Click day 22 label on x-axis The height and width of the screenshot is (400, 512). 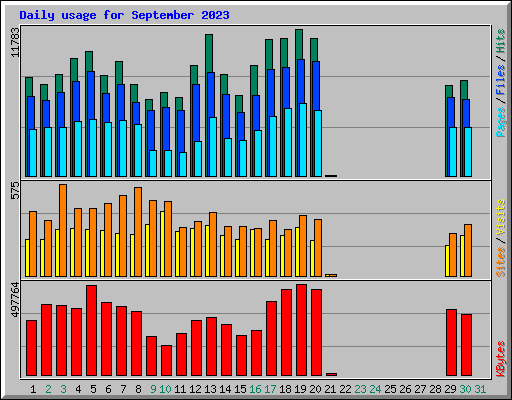tap(345, 389)
